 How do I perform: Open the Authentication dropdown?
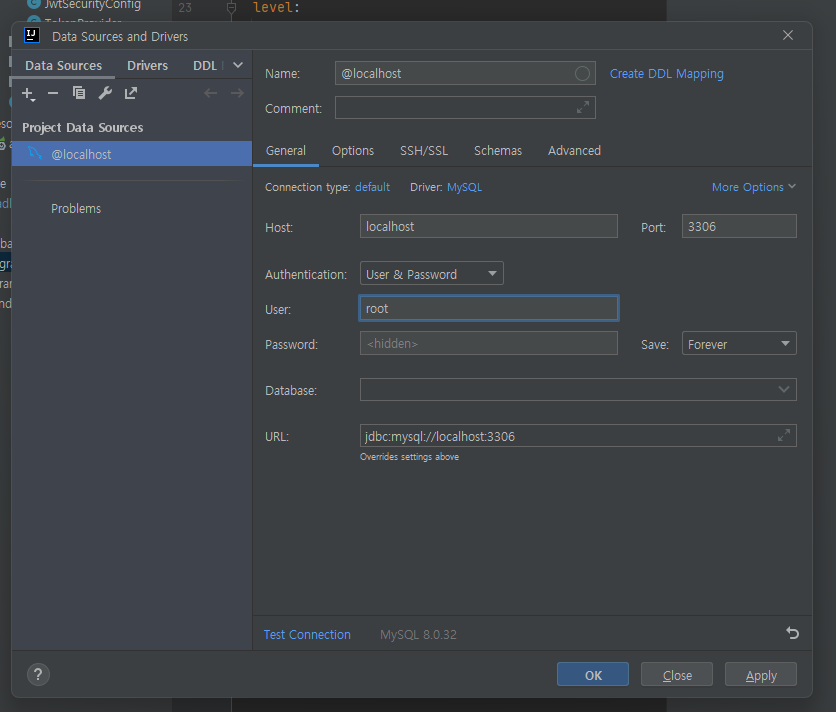431,274
